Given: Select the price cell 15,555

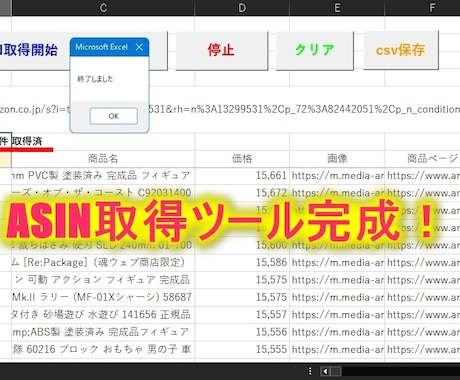Looking at the screenshot, I should coord(242,349).
